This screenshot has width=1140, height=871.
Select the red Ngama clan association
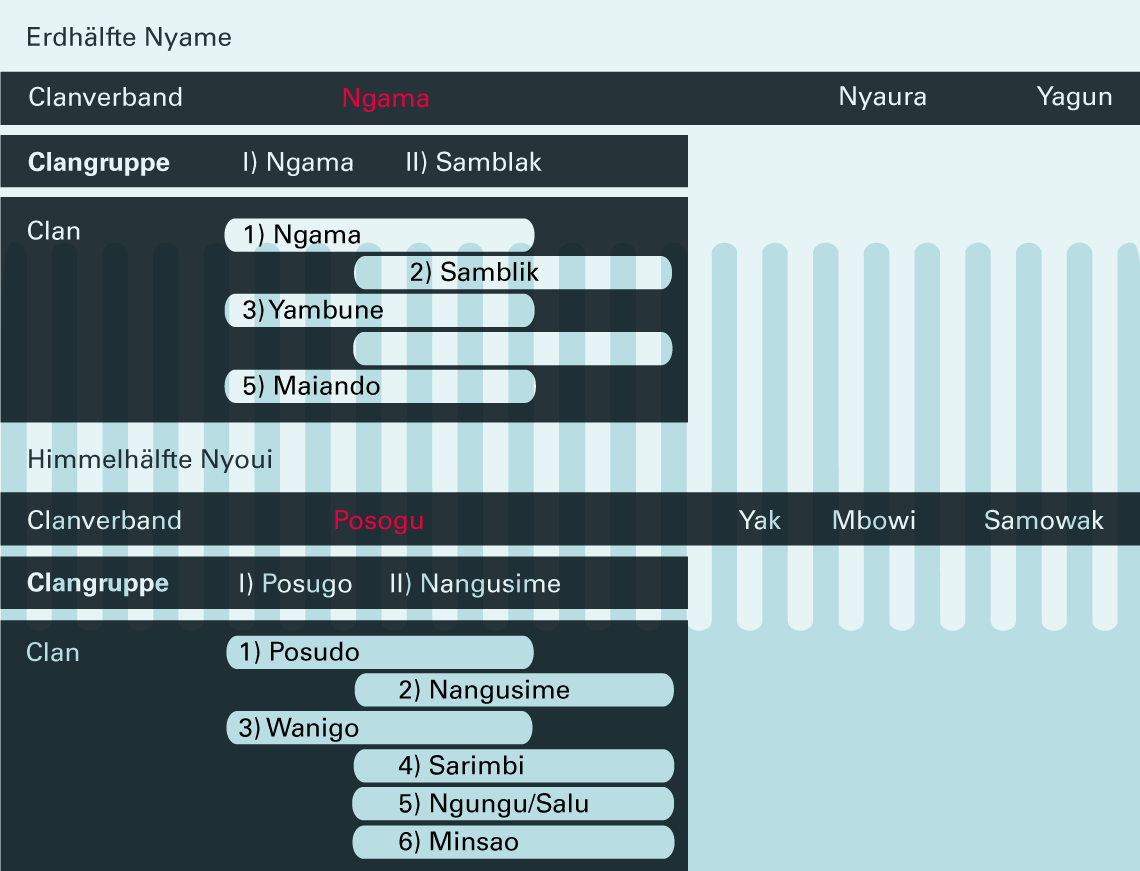pyautogui.click(x=385, y=98)
